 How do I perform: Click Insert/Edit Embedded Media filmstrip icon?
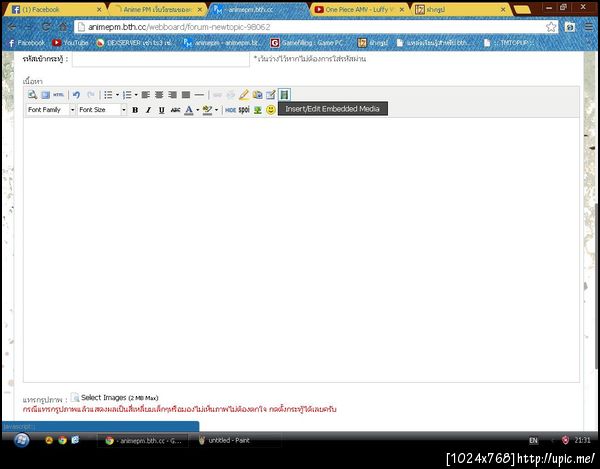coord(284,94)
